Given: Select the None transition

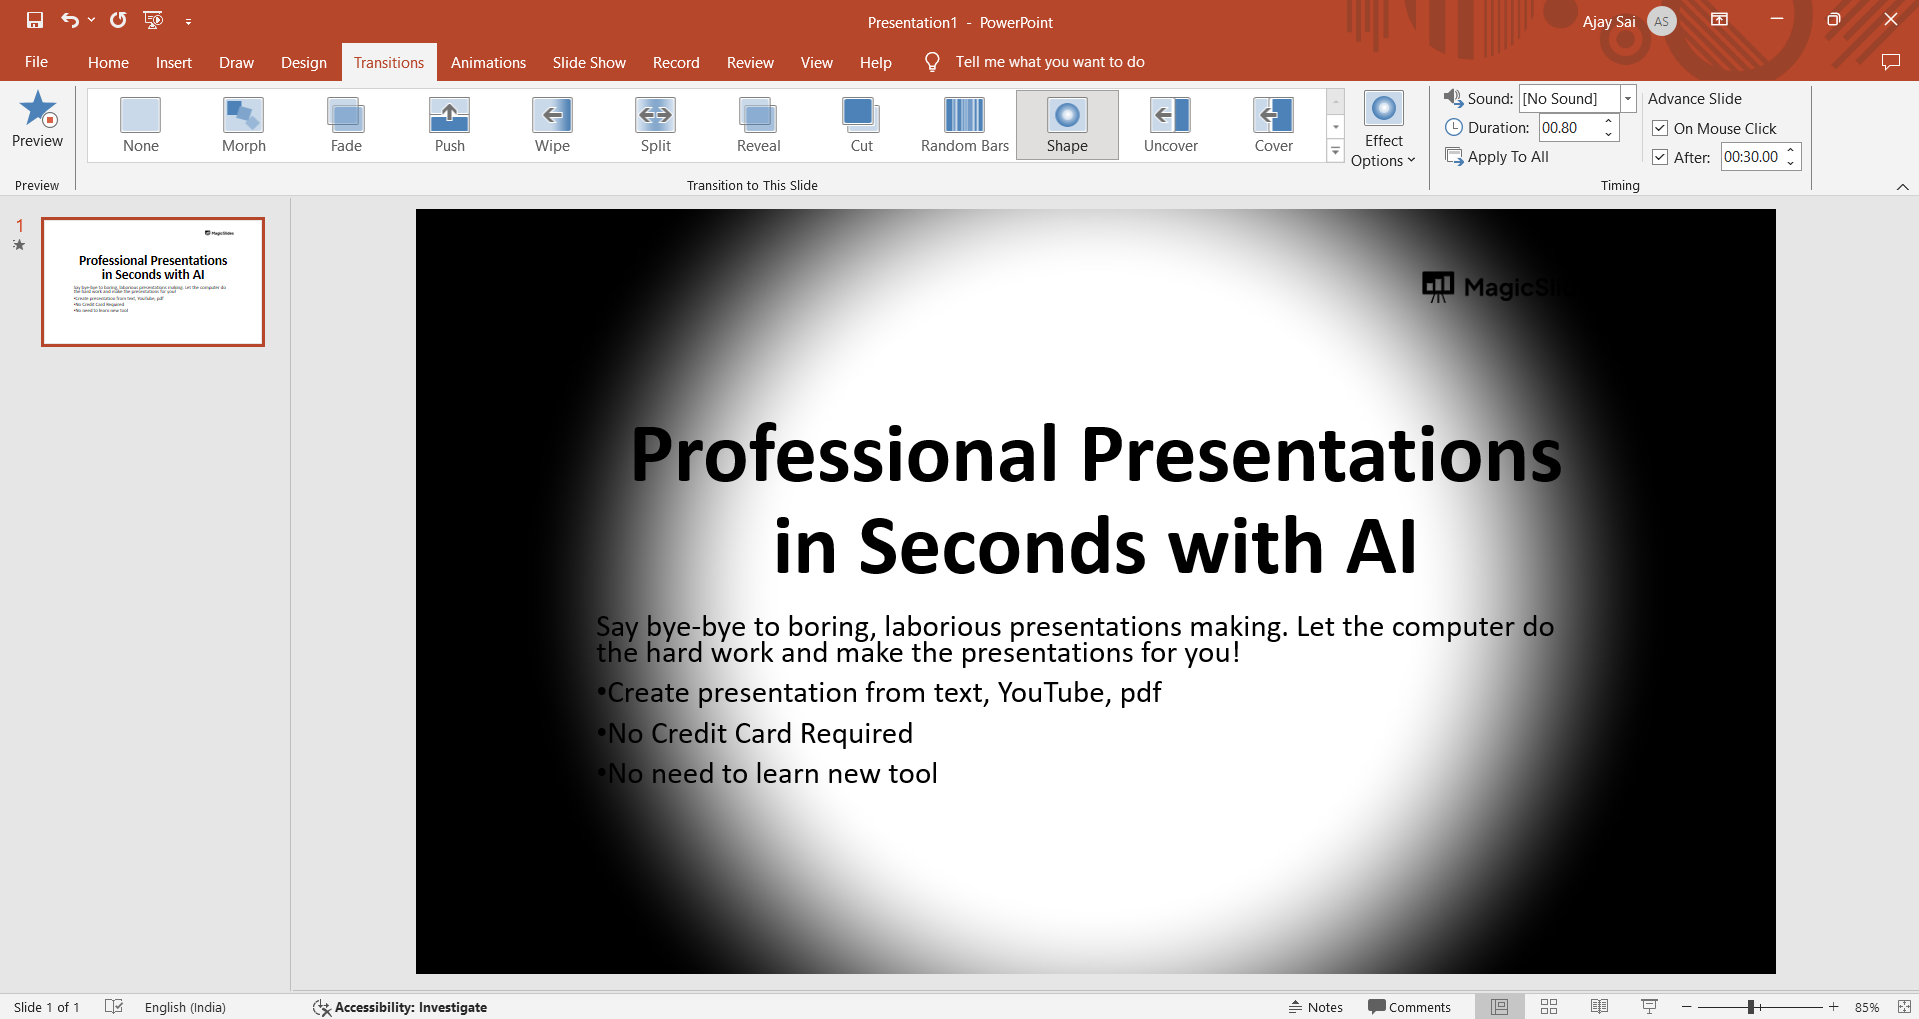Looking at the screenshot, I should [x=141, y=125].
